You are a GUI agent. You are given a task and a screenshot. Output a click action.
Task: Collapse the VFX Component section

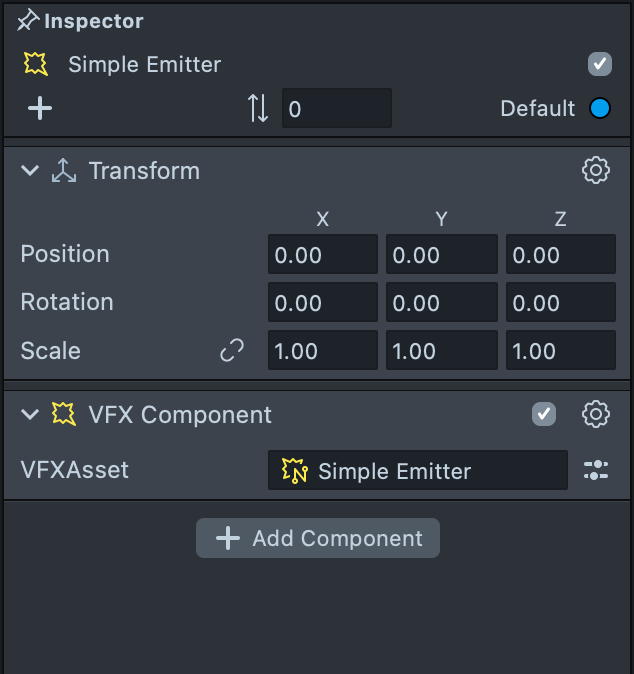click(30, 414)
